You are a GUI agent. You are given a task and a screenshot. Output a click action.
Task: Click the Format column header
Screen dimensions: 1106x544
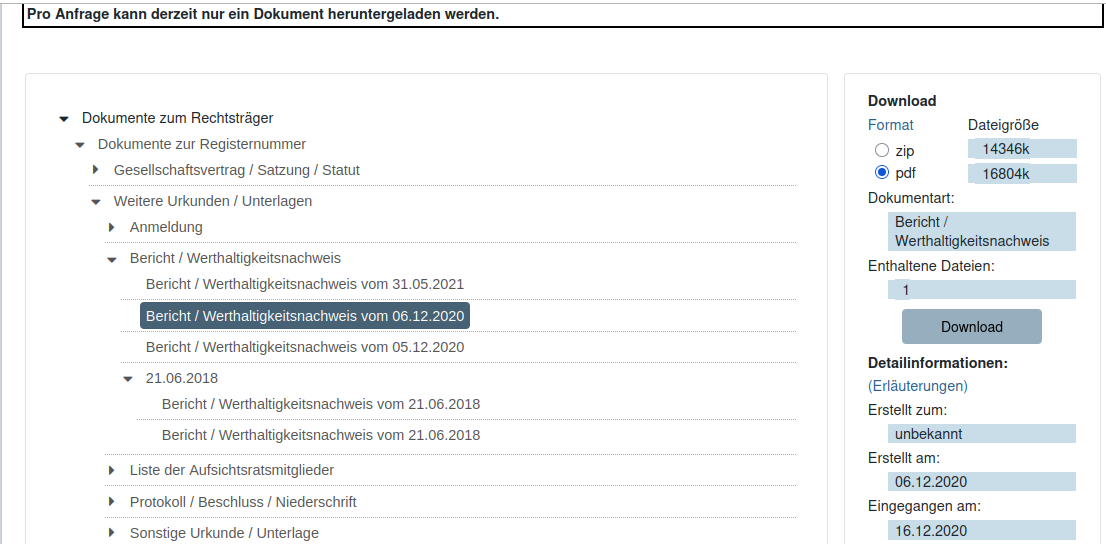click(890, 125)
